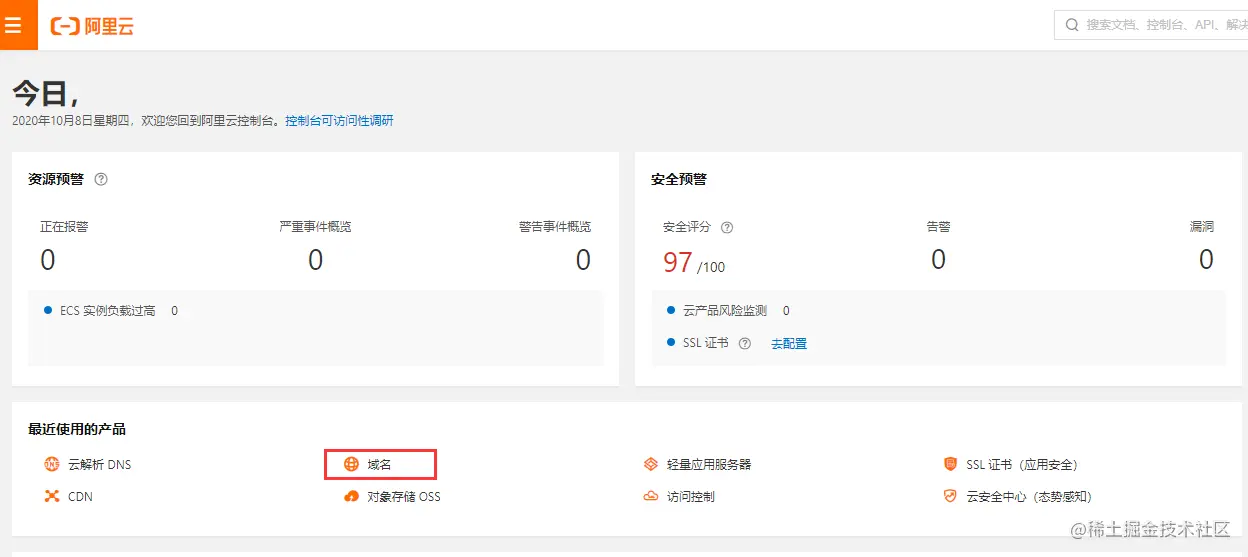Screen dimensions: 1248x557
Task: Click the 严重事件概览 count 0
Action: point(316,260)
